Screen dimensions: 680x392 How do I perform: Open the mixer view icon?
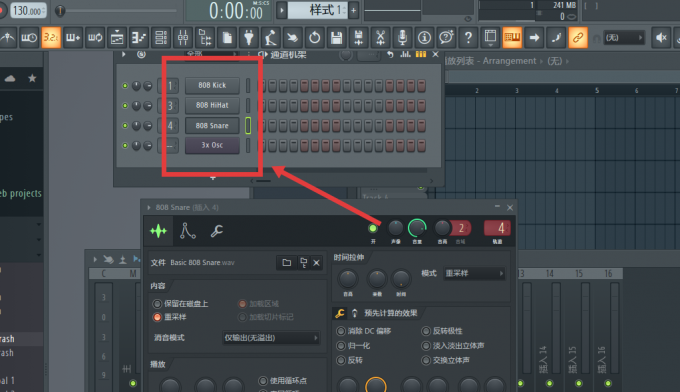[183, 38]
